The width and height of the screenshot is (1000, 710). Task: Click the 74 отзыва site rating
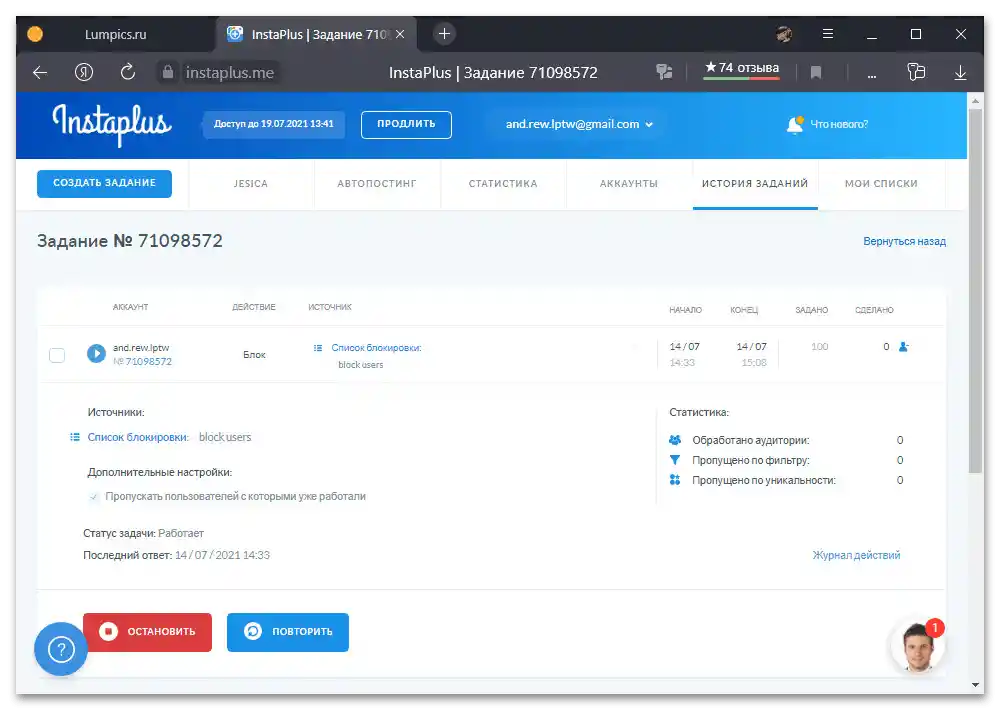(x=742, y=68)
